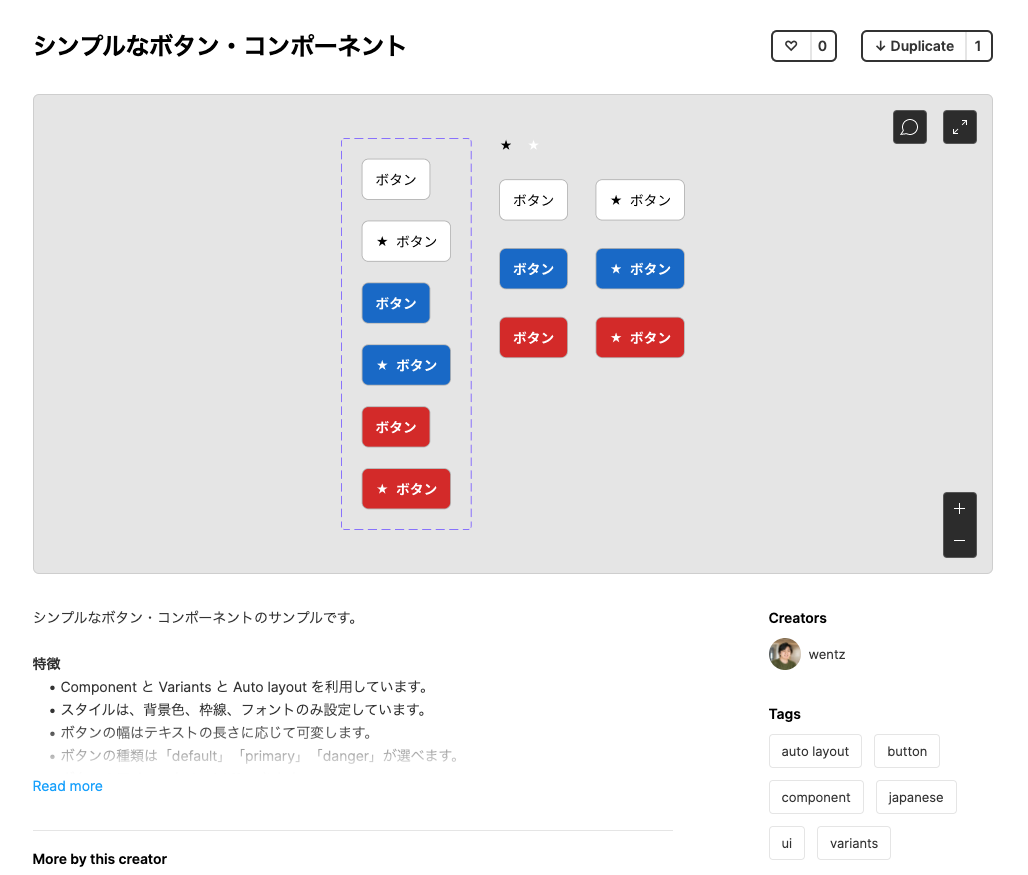Click blue ボタン without star in dashed frame

[396, 303]
